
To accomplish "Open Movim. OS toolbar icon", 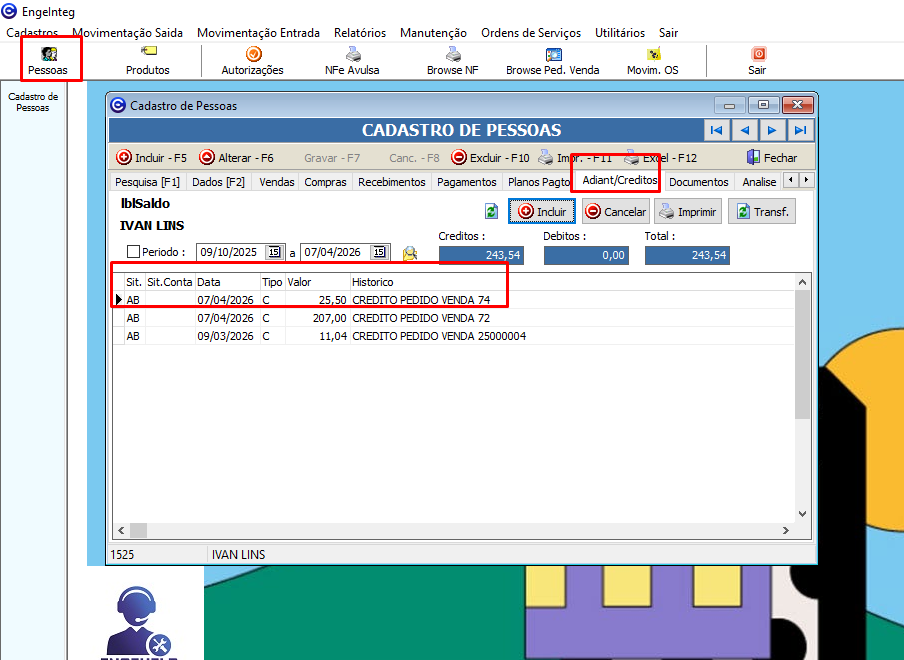I will click(x=652, y=60).
